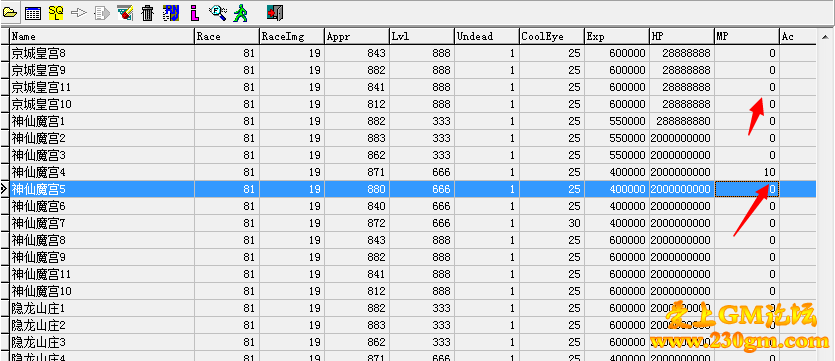
Task: Click HP value 288888880 in 神仙魔宫1 row
Action: point(682,121)
